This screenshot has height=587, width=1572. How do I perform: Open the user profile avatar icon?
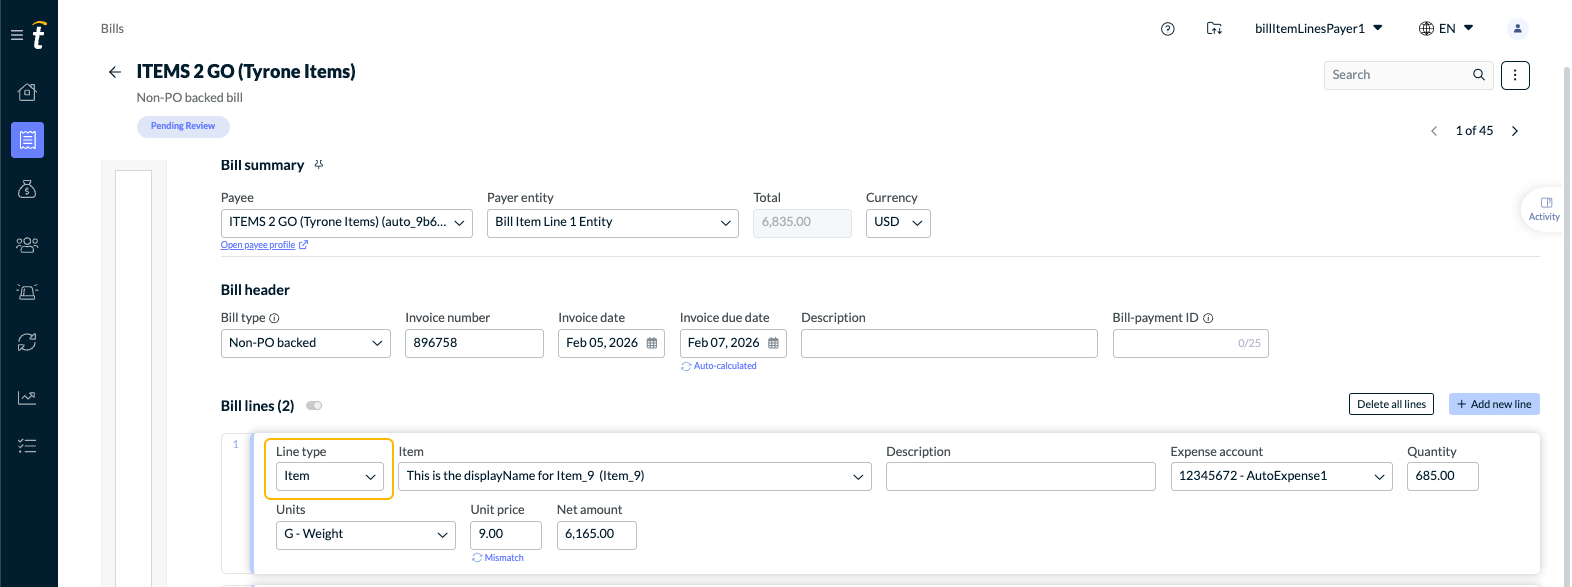click(1517, 29)
